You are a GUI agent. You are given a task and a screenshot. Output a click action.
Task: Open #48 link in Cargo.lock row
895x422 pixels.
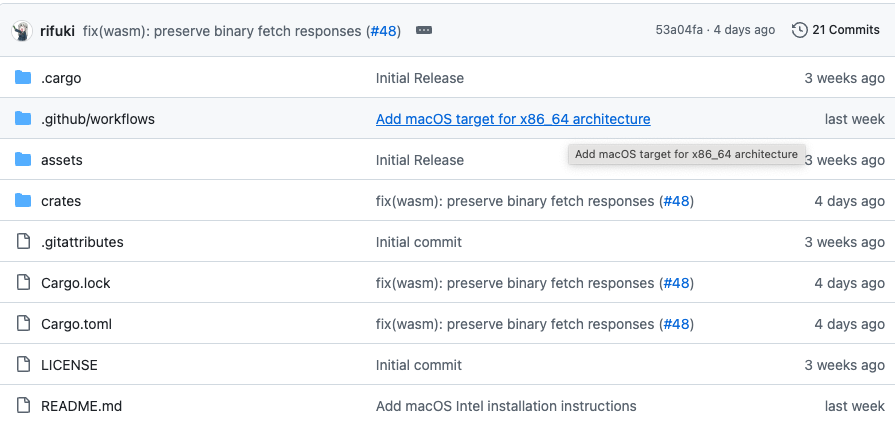pos(676,283)
